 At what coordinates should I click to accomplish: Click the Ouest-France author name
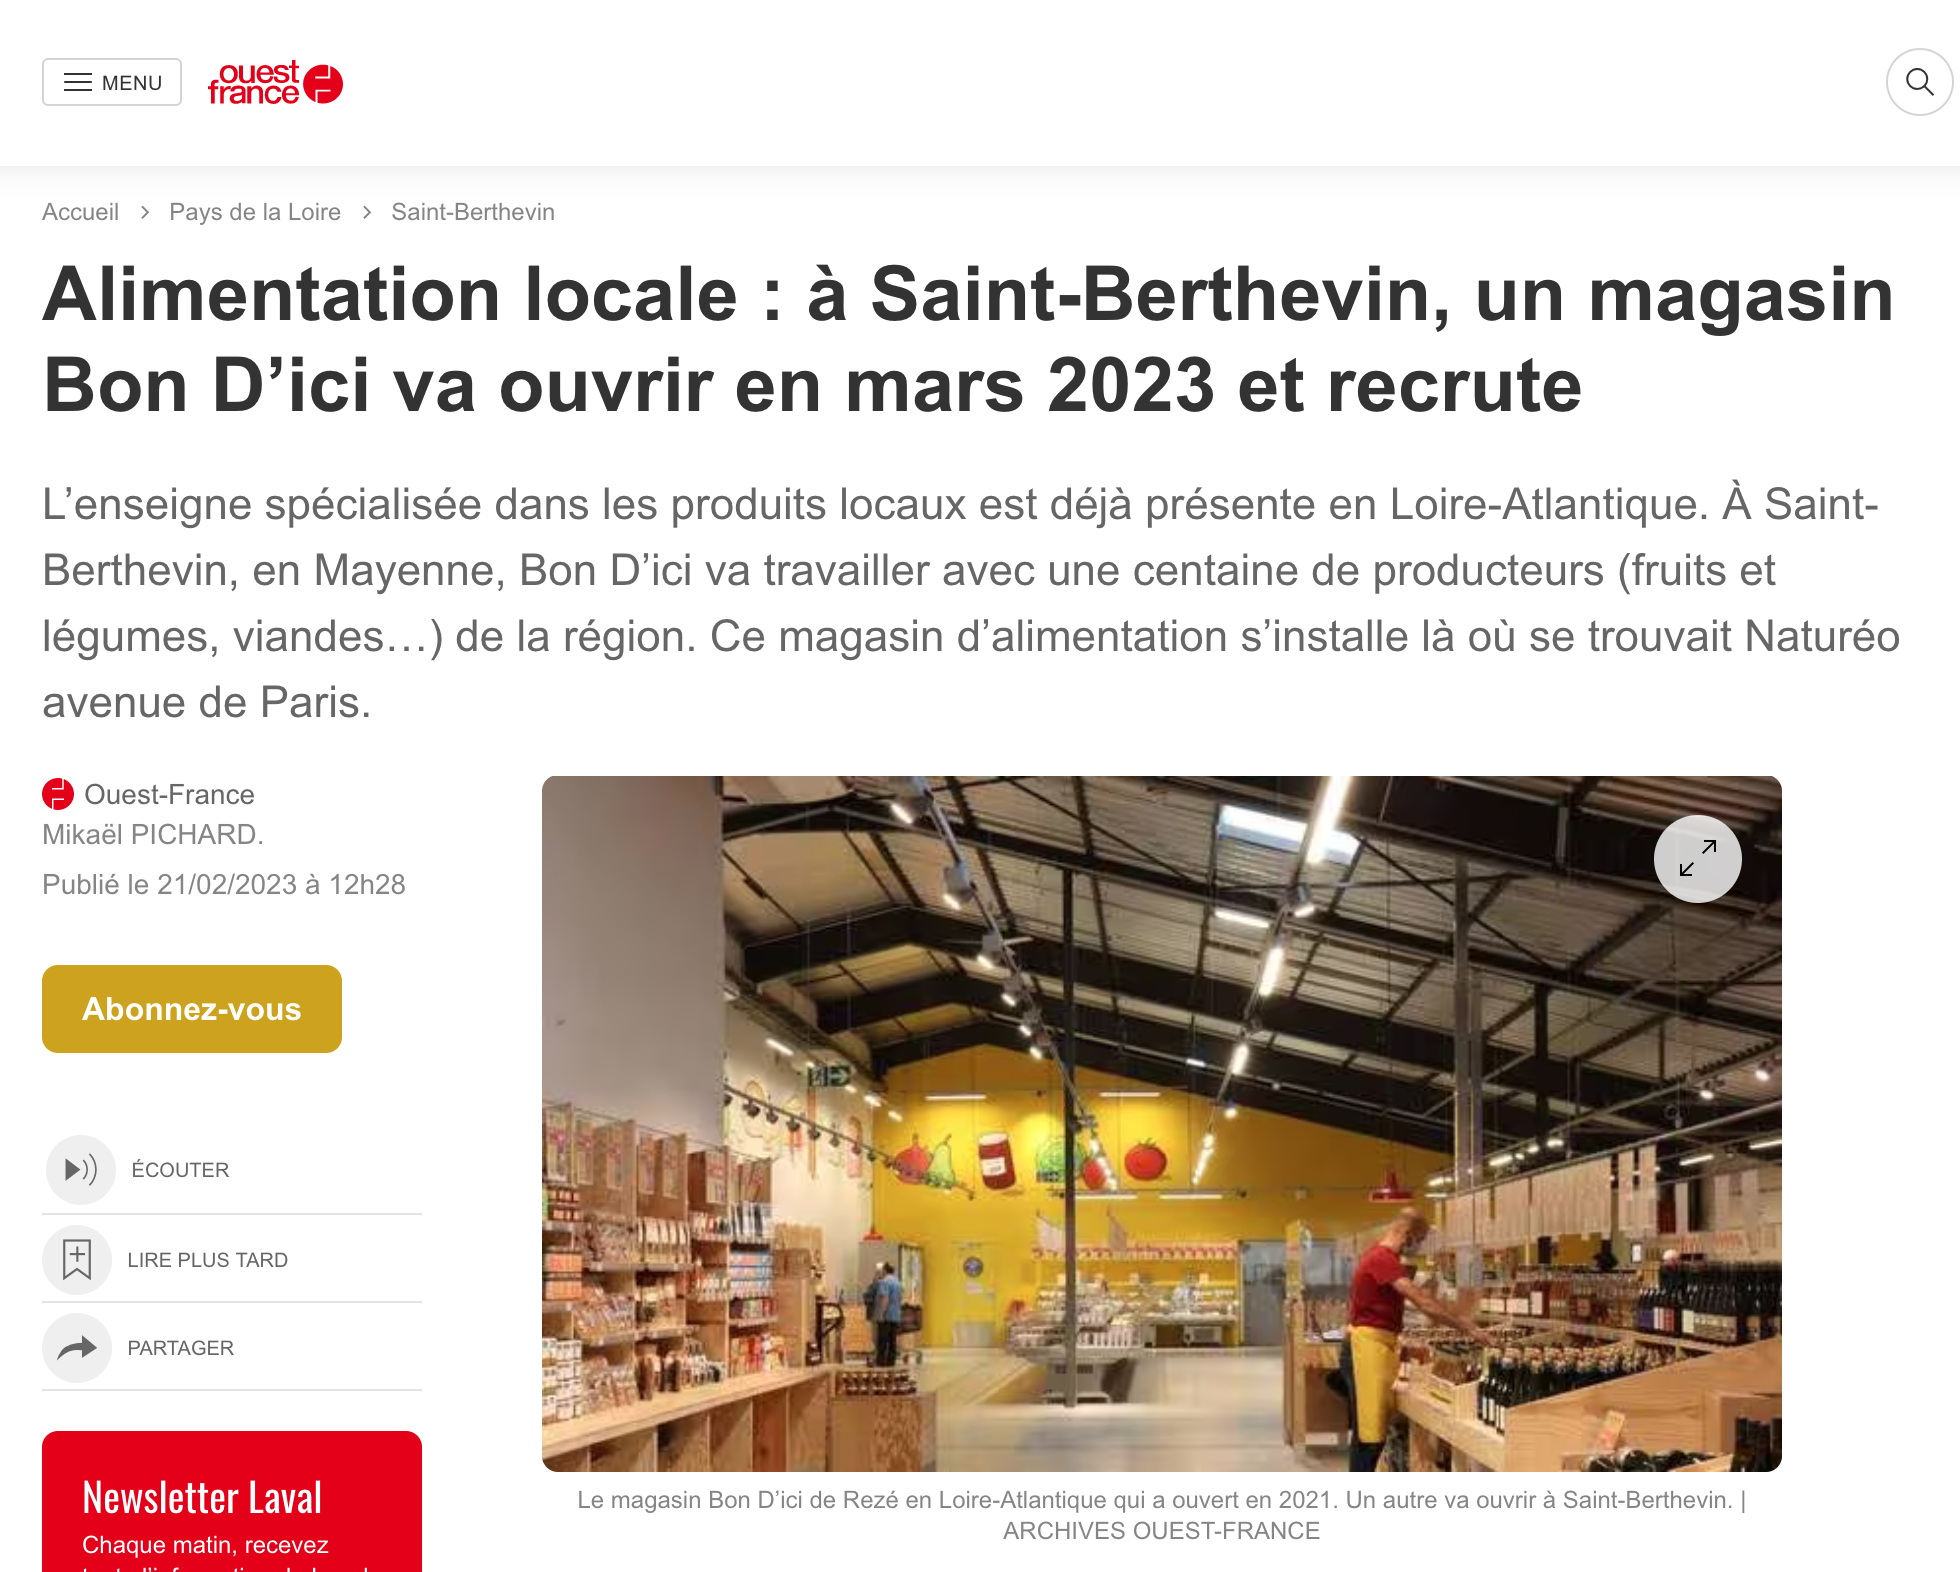tap(169, 794)
